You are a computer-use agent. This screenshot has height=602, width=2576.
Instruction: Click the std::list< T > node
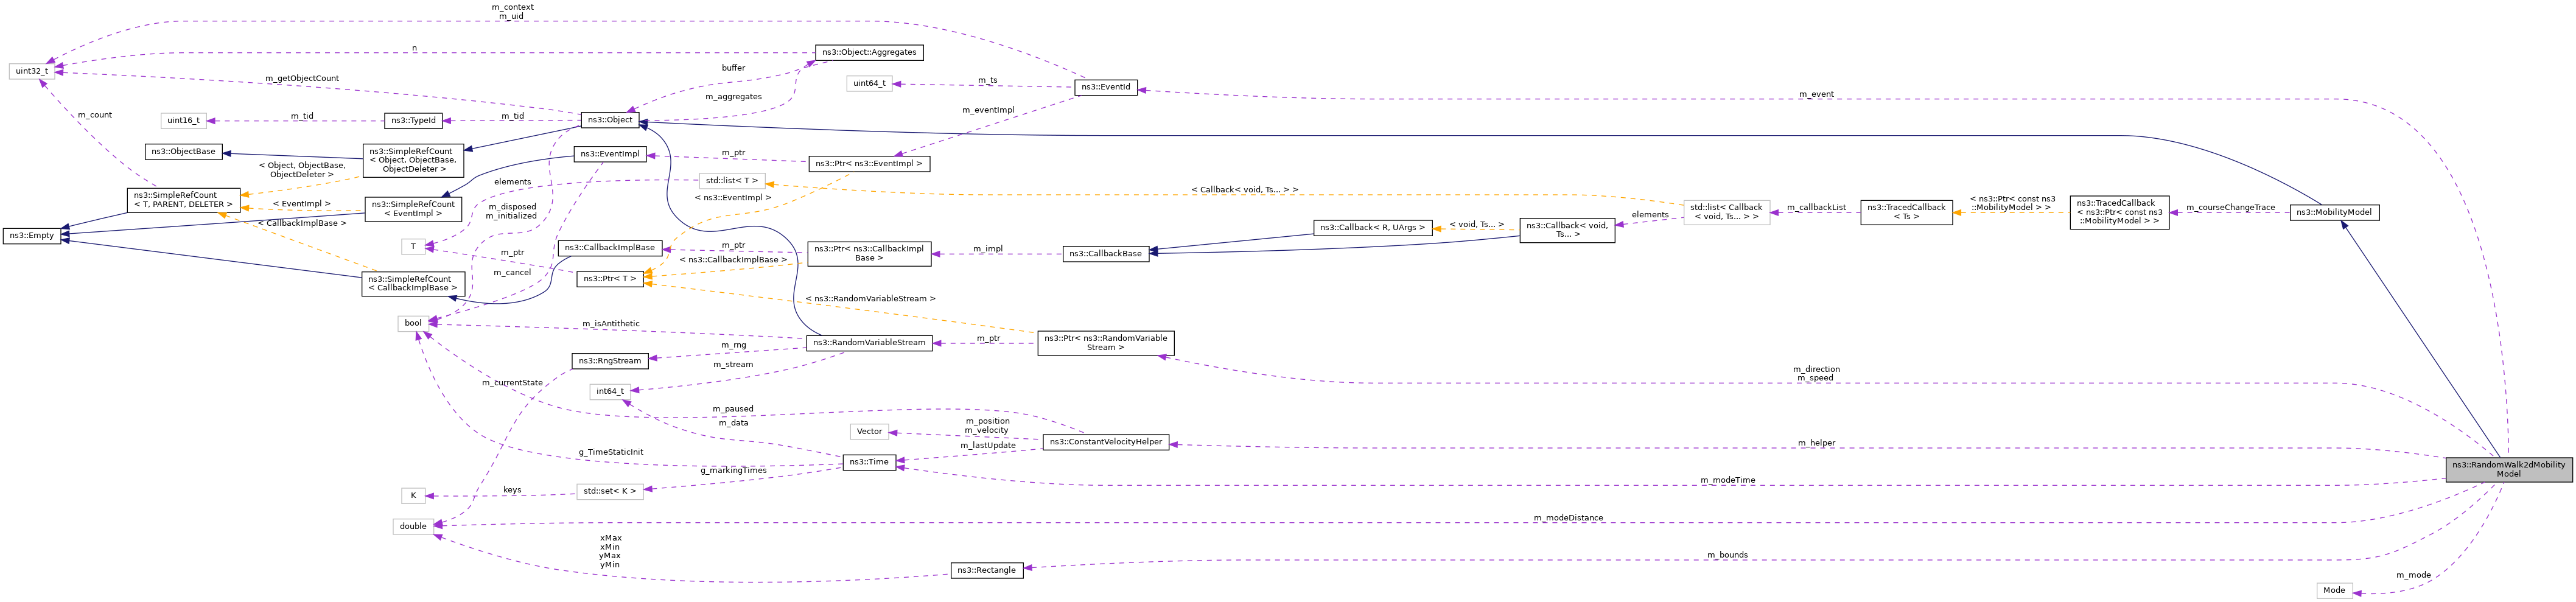click(731, 181)
